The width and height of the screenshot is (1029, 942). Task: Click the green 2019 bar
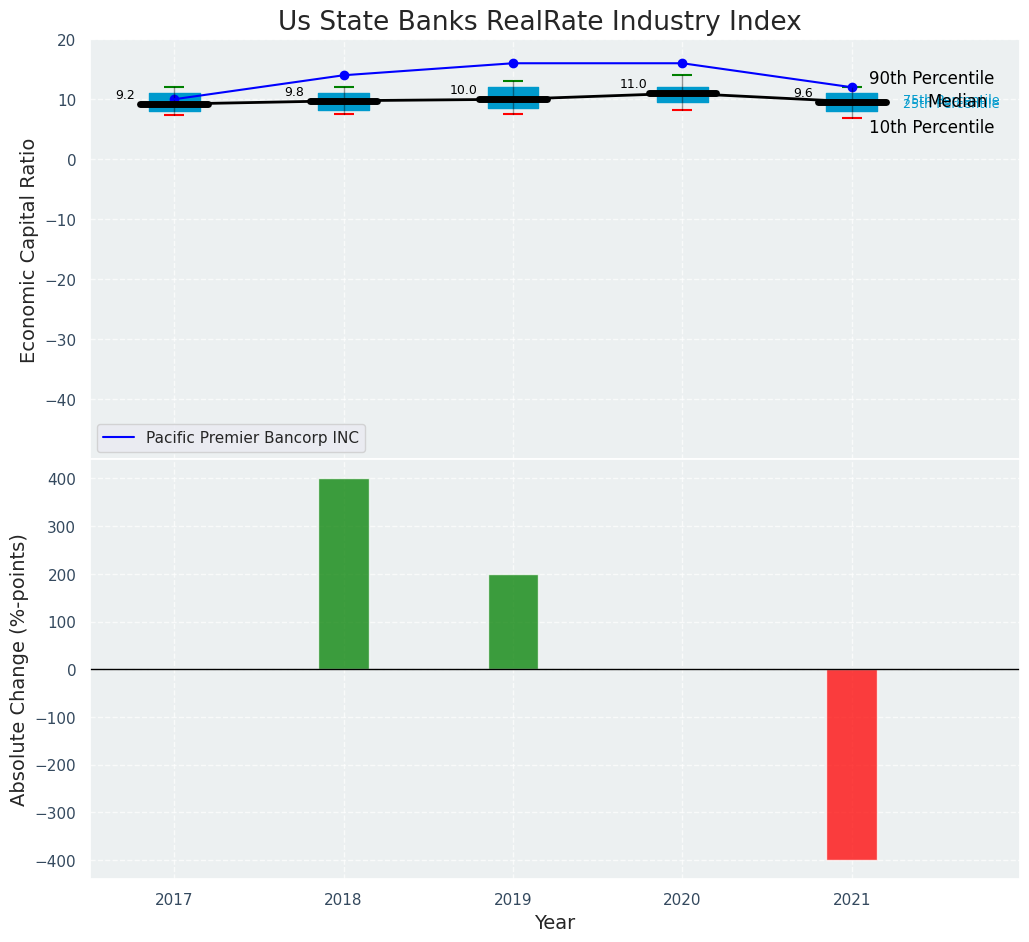pyautogui.click(x=513, y=621)
